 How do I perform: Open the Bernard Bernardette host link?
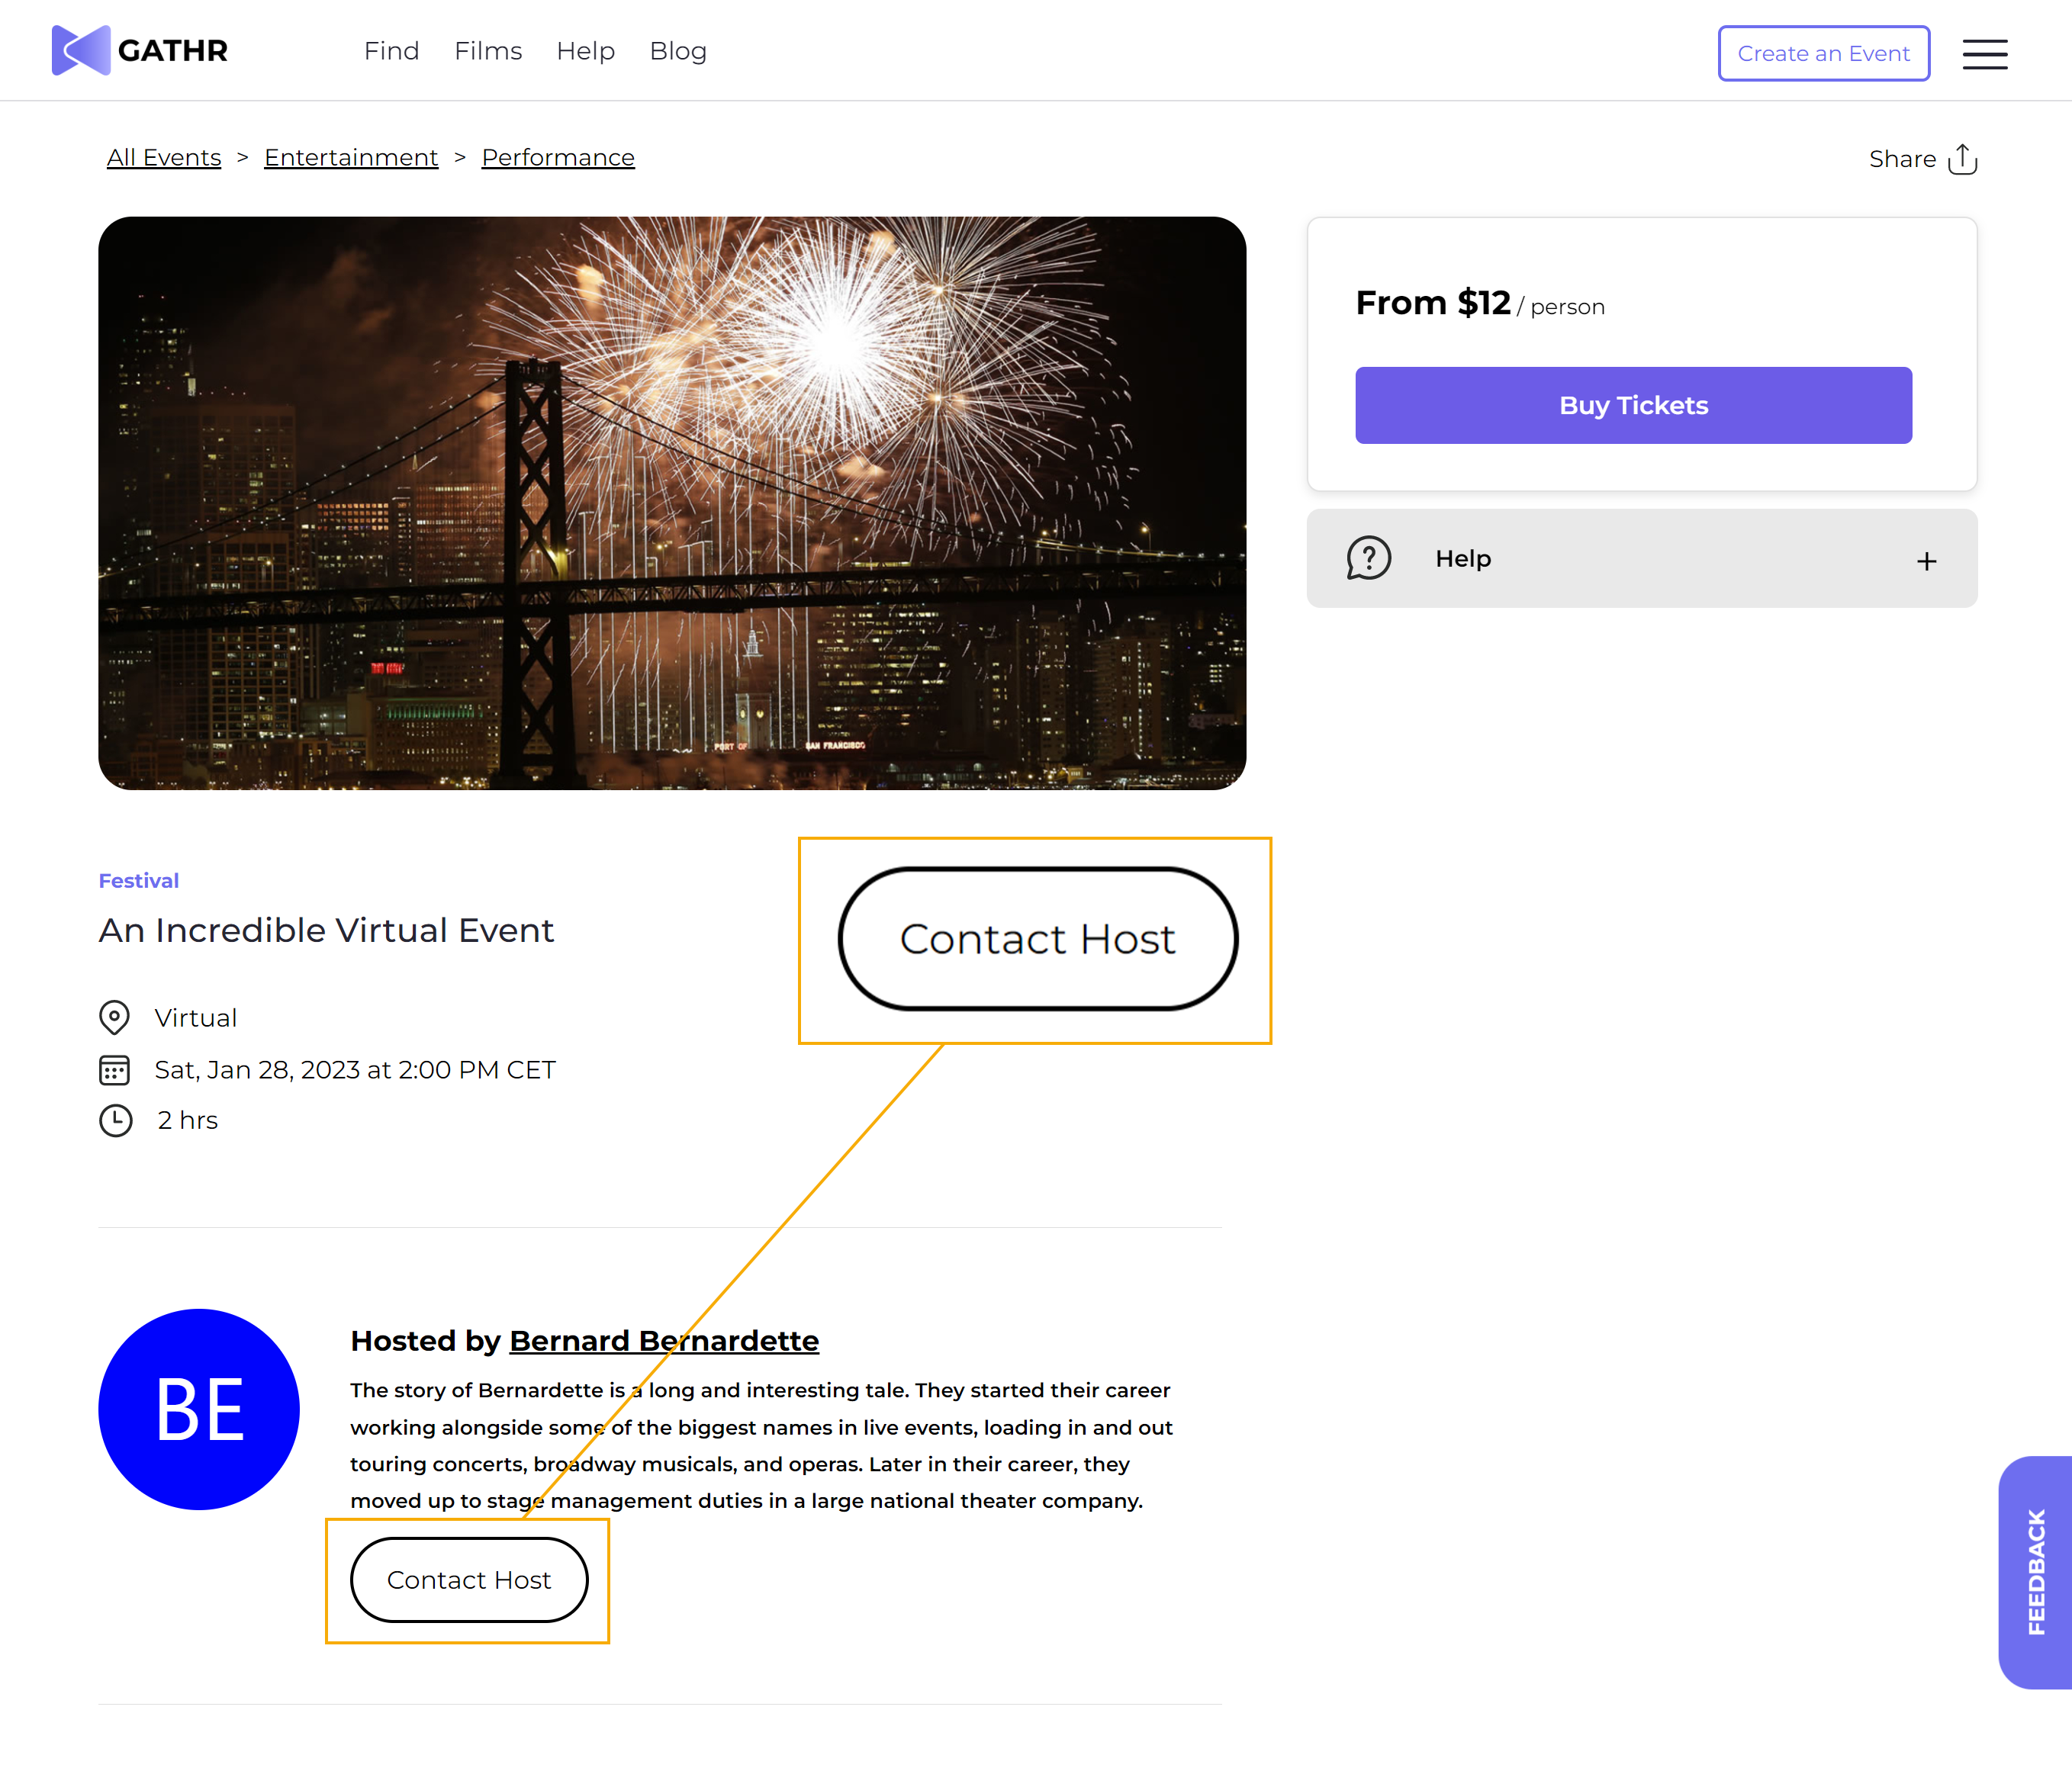664,1340
